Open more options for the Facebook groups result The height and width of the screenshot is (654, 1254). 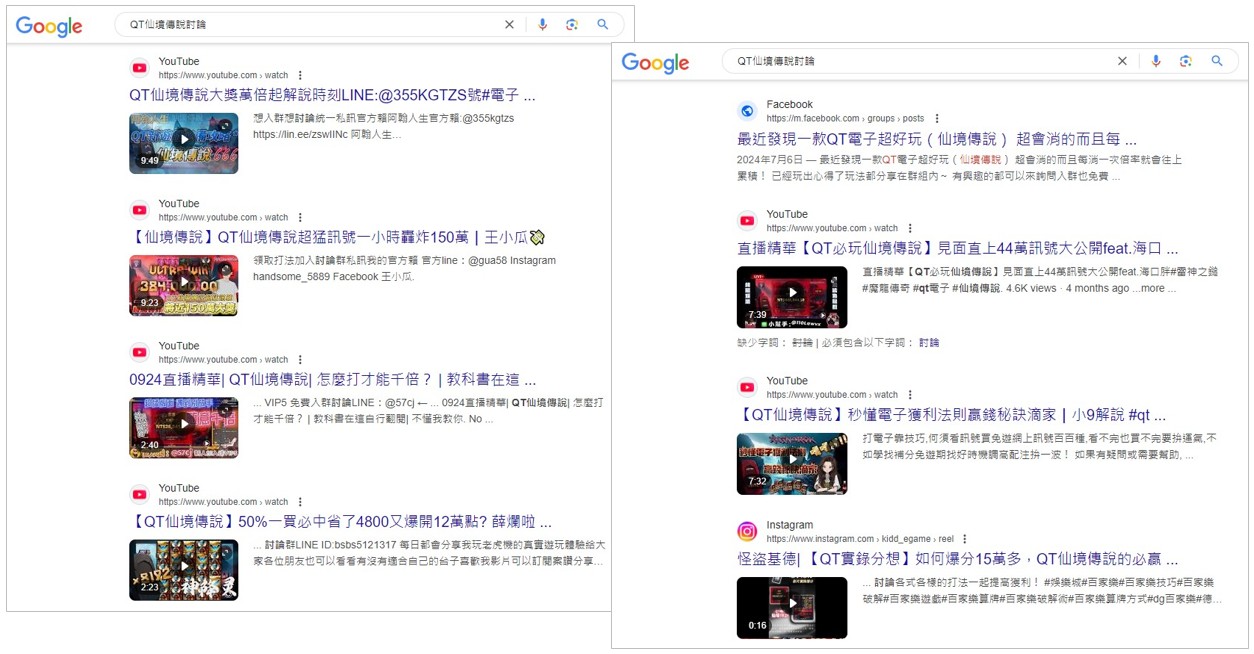click(x=937, y=118)
